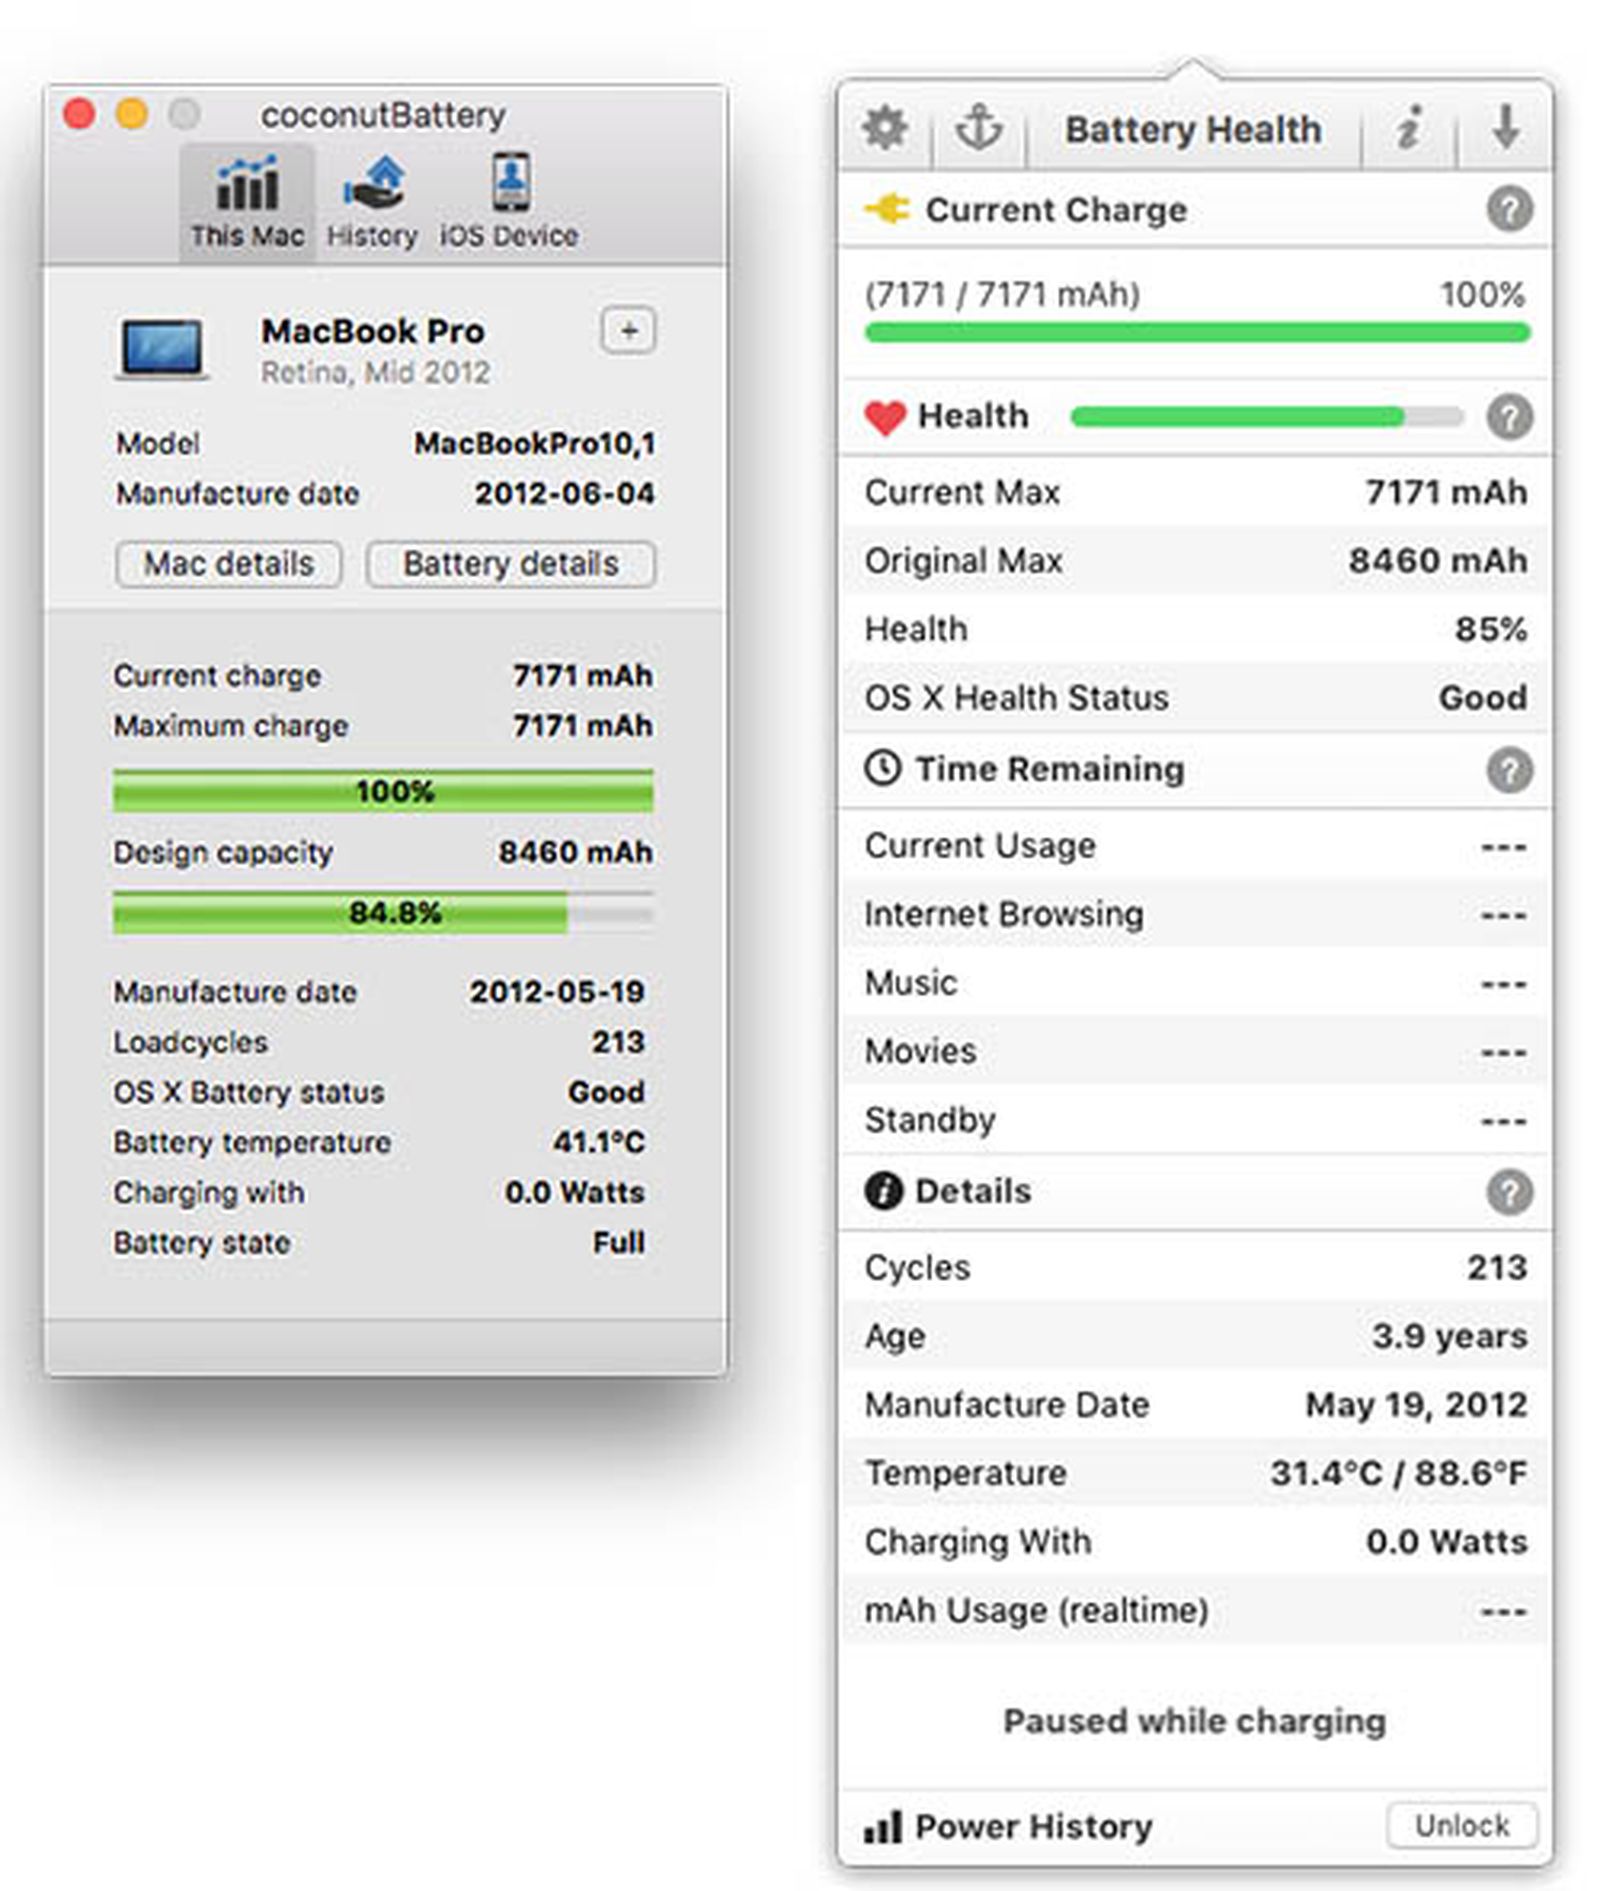Image resolution: width=1600 pixels, height=1891 pixels.
Task: Click the Current Charge plug icon
Action: click(x=888, y=210)
